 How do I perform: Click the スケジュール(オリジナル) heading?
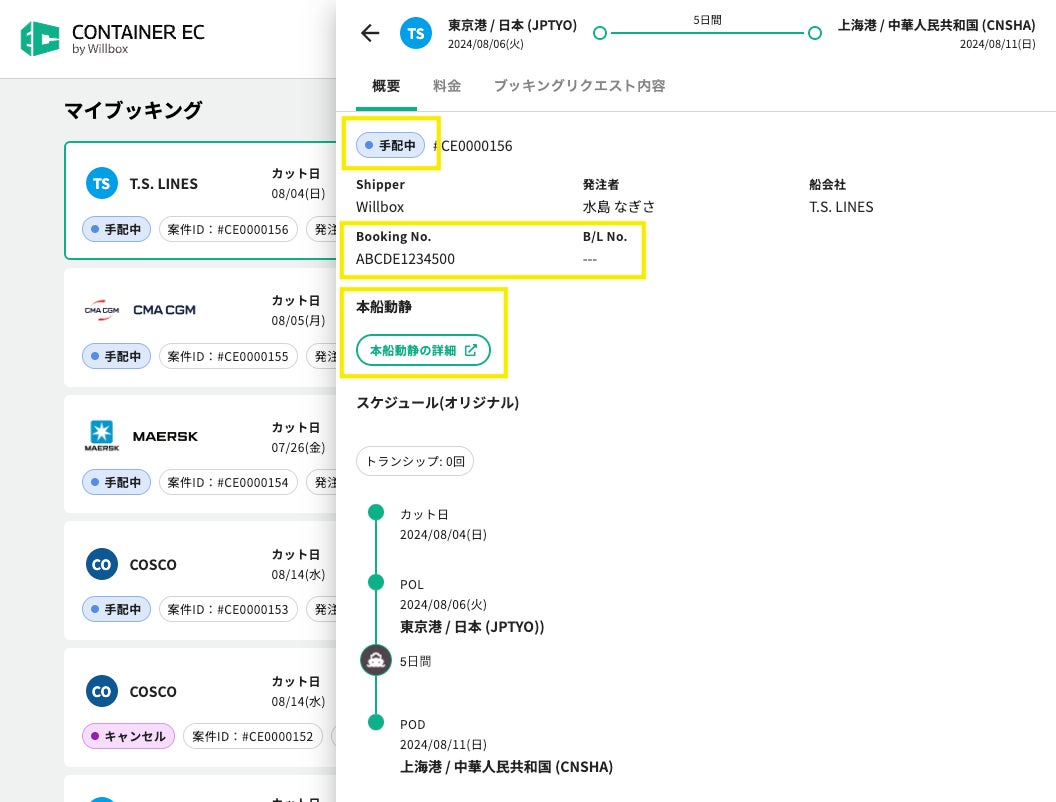tap(438, 403)
